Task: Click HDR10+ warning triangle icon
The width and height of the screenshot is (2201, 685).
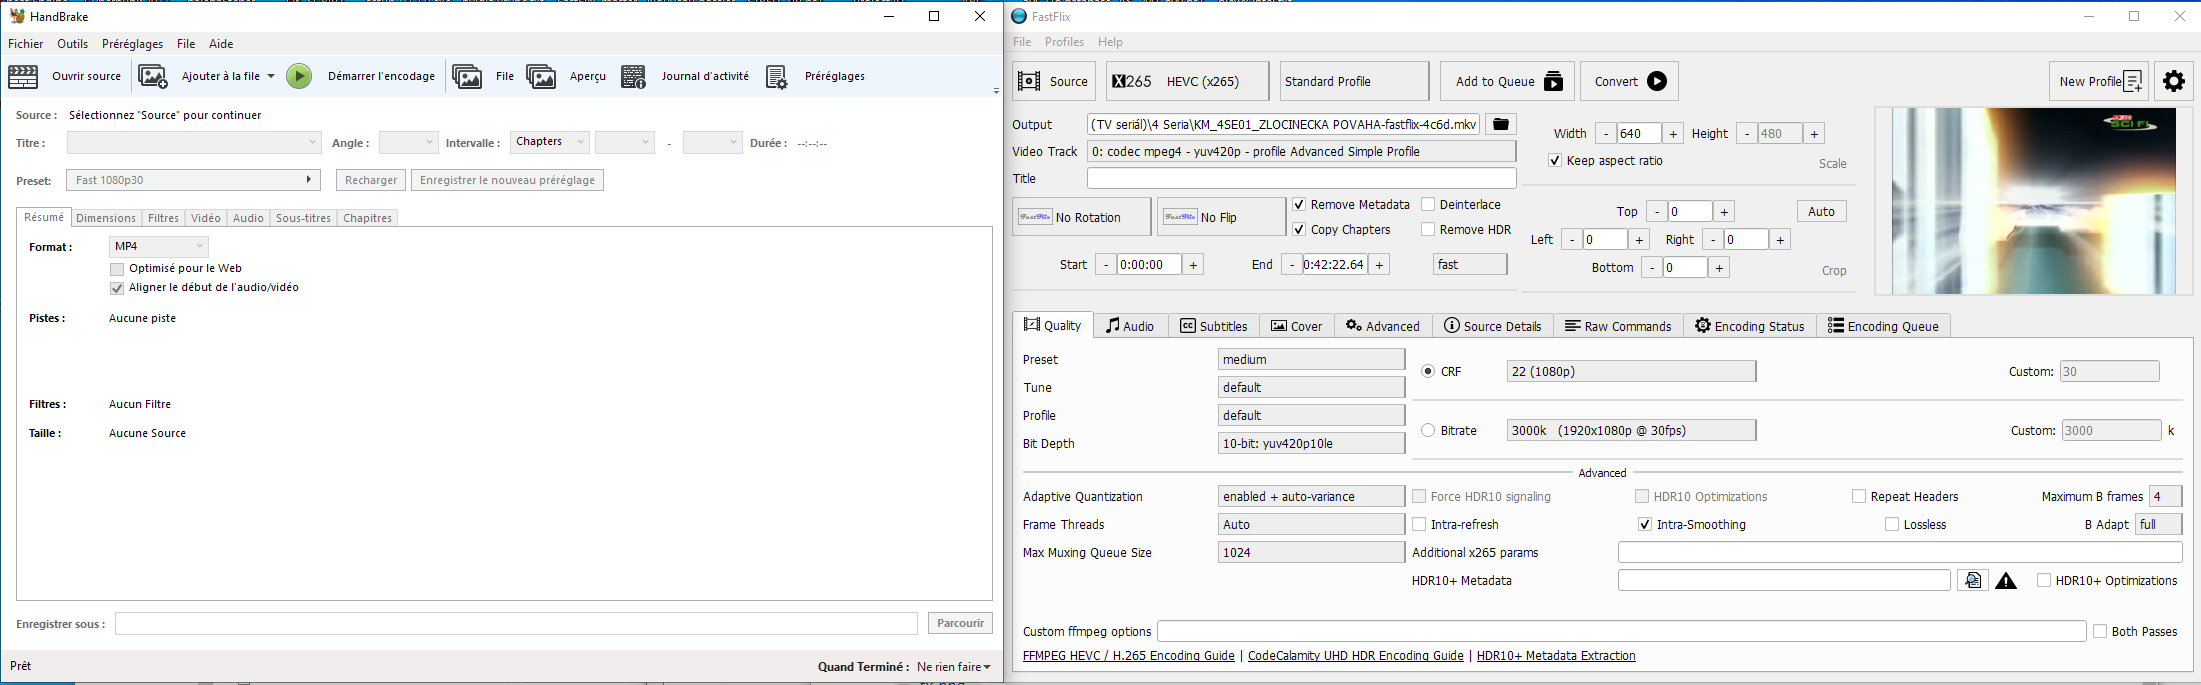Action: pos(2006,580)
